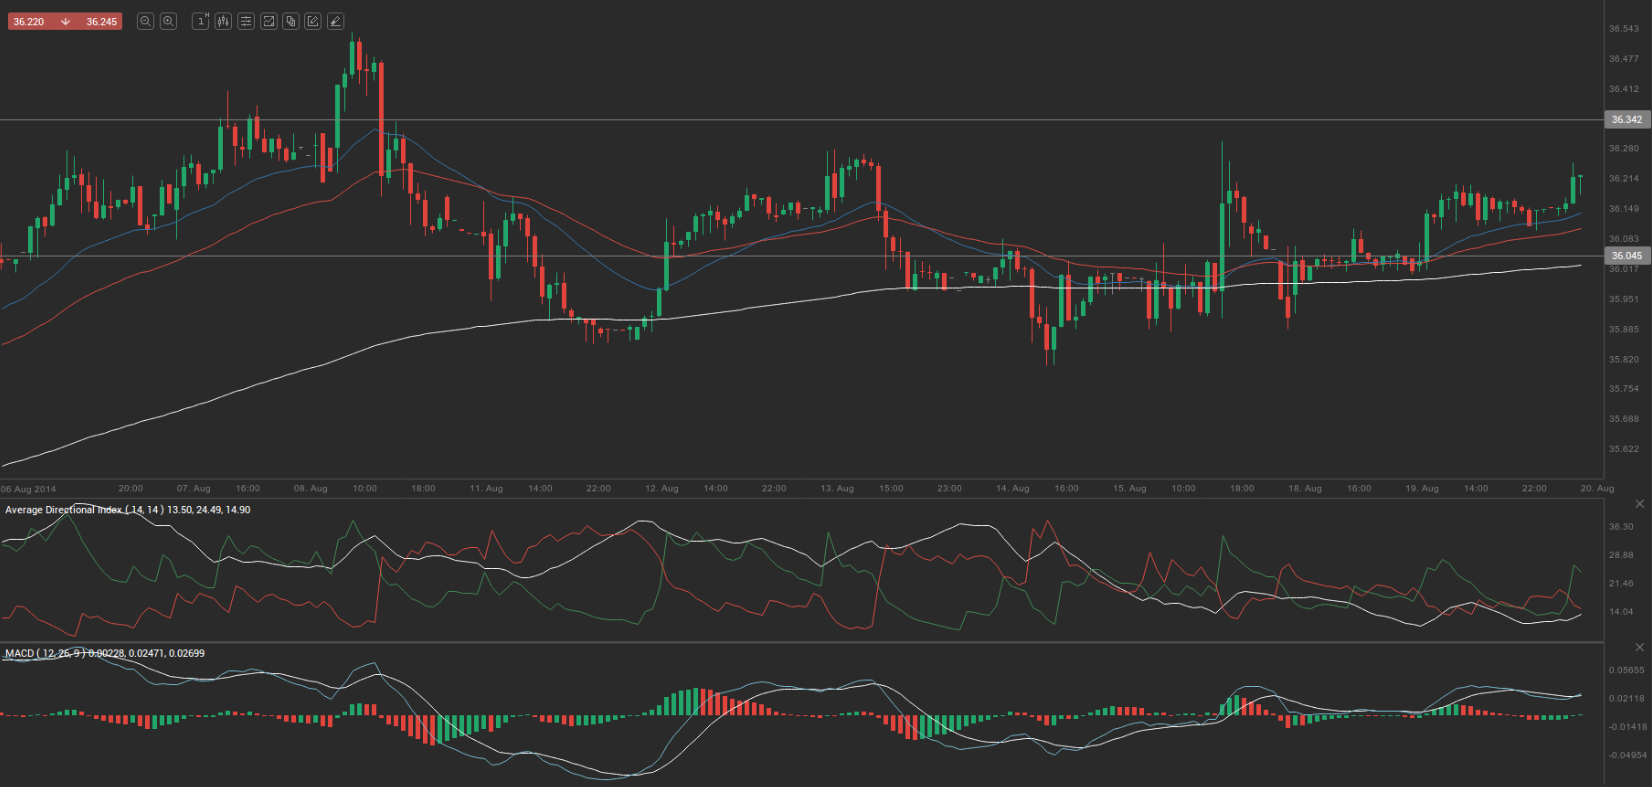The image size is (1652, 787).
Task: Click the 36.543 label on price axis
Action: 1623,29
